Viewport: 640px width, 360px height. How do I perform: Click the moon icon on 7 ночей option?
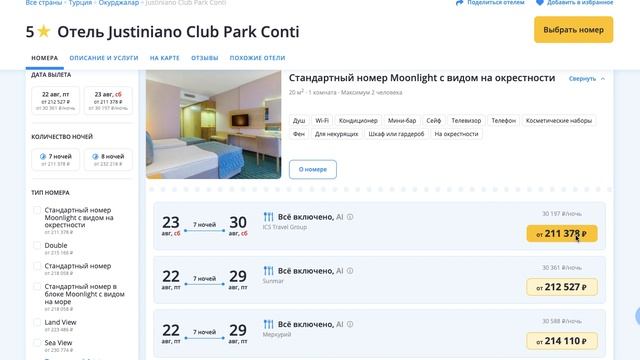pyautogui.click(x=43, y=156)
